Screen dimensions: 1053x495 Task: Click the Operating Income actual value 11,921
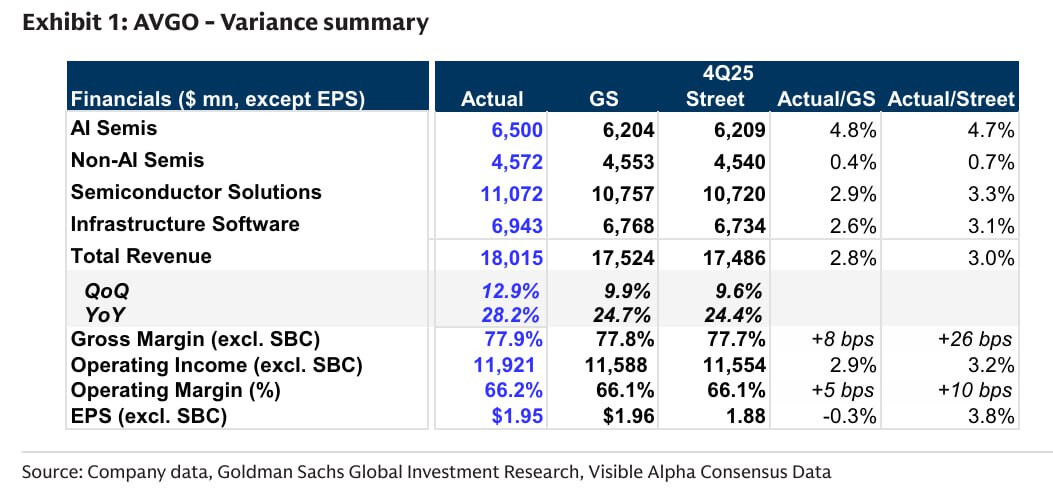pyautogui.click(x=514, y=366)
